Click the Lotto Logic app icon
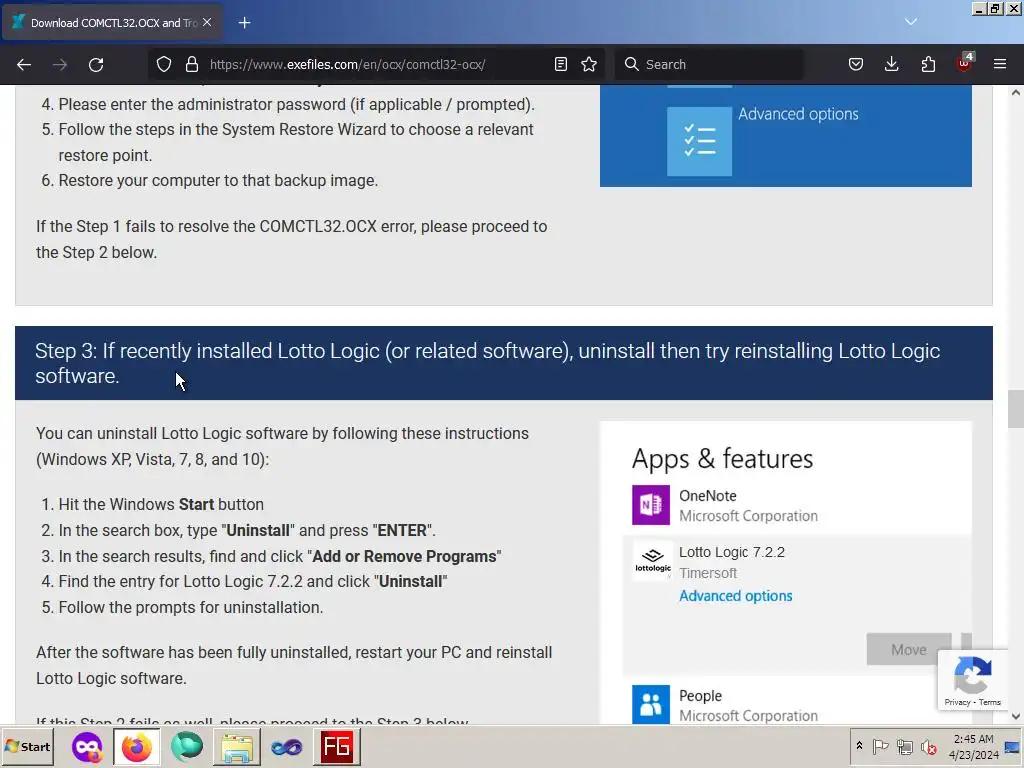Viewport: 1024px width, 768px height. click(652, 561)
